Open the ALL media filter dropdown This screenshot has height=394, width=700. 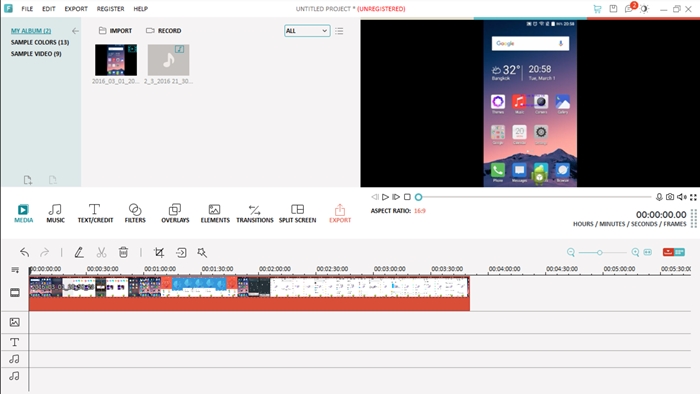(x=307, y=31)
